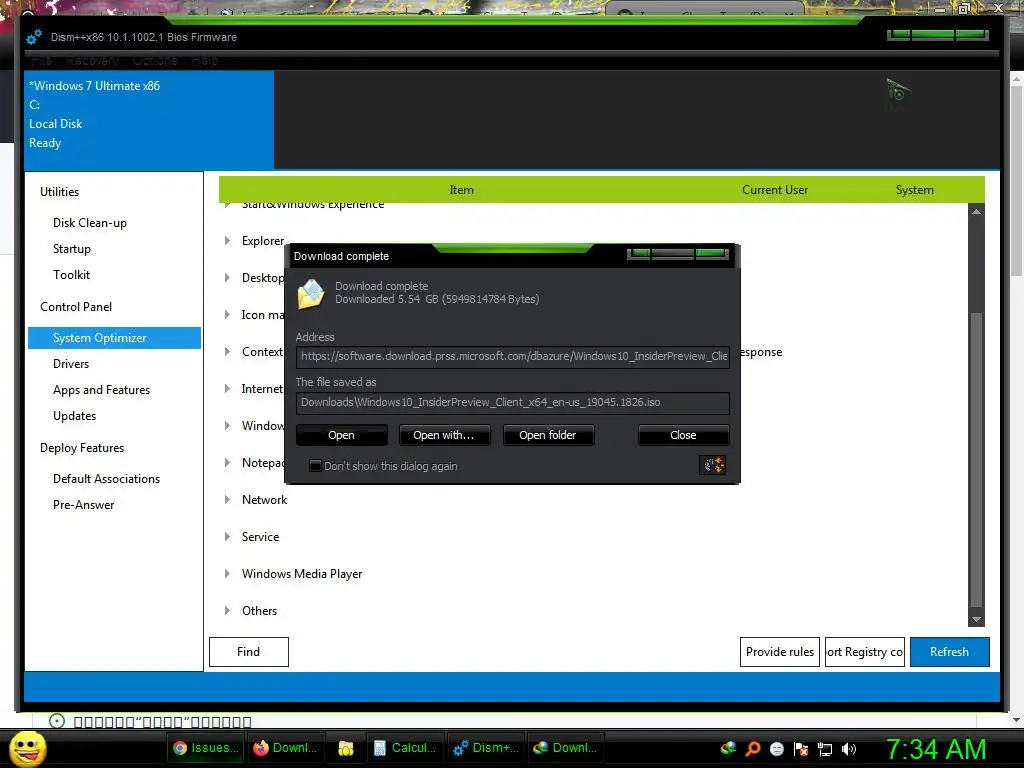1024x768 pixels.
Task: Expand the Service category
Action: (x=227, y=537)
